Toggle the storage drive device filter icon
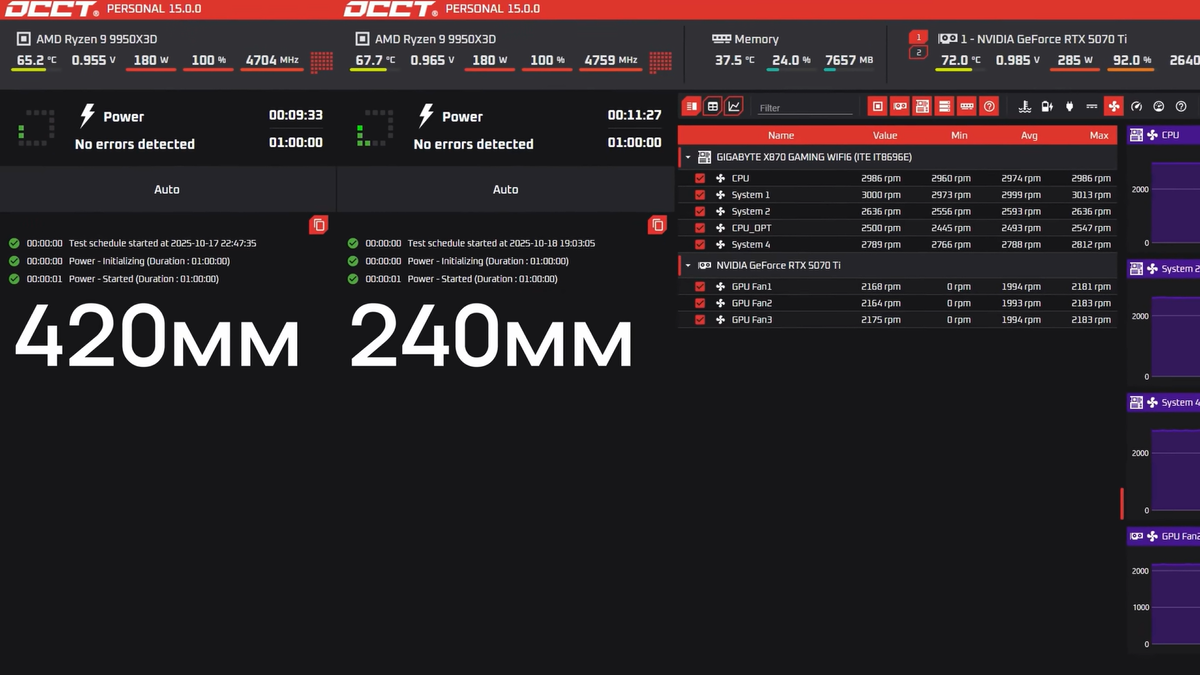 click(944, 106)
